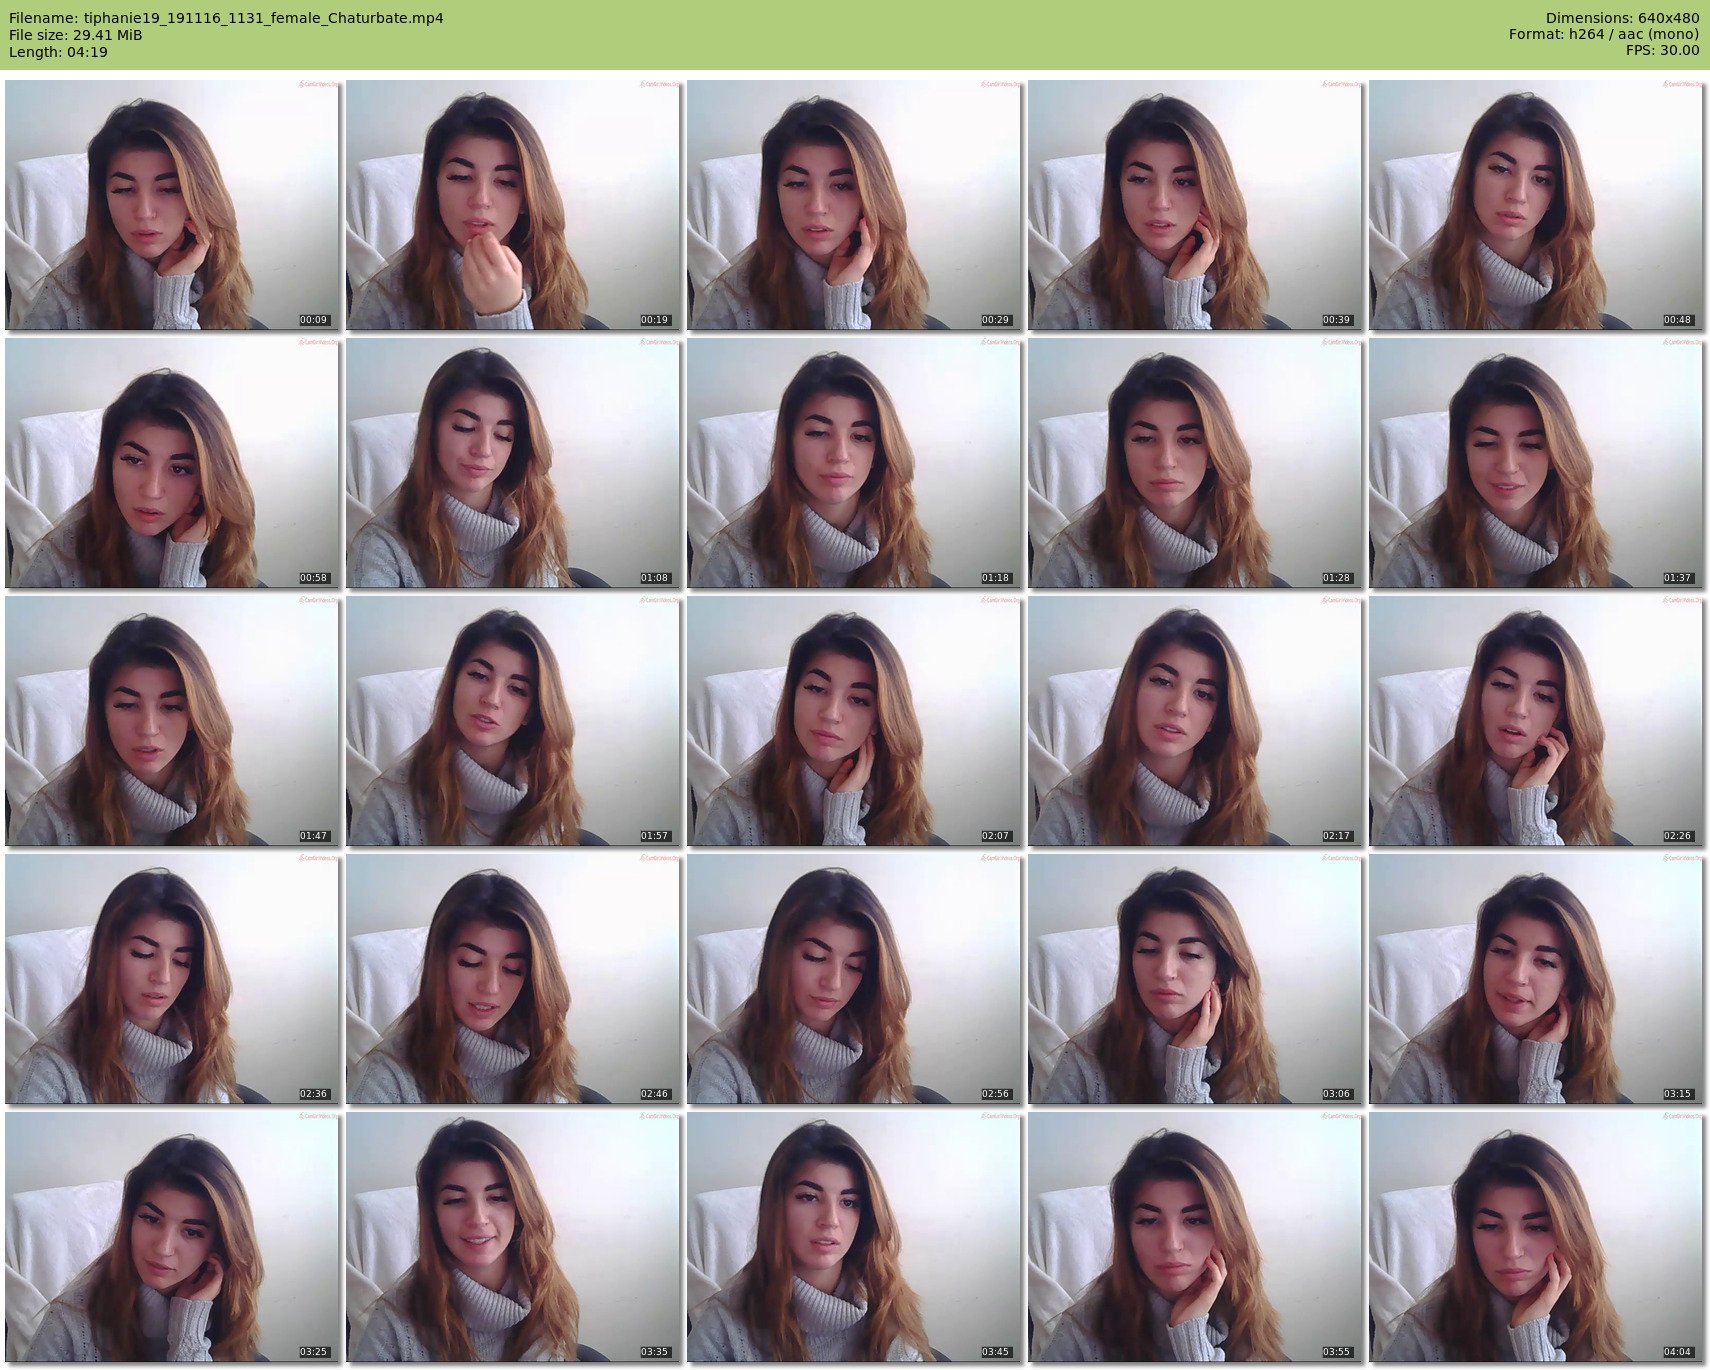This screenshot has height=1370, width=1710.
Task: Open the frame marked 02:46
Action: pos(513,979)
